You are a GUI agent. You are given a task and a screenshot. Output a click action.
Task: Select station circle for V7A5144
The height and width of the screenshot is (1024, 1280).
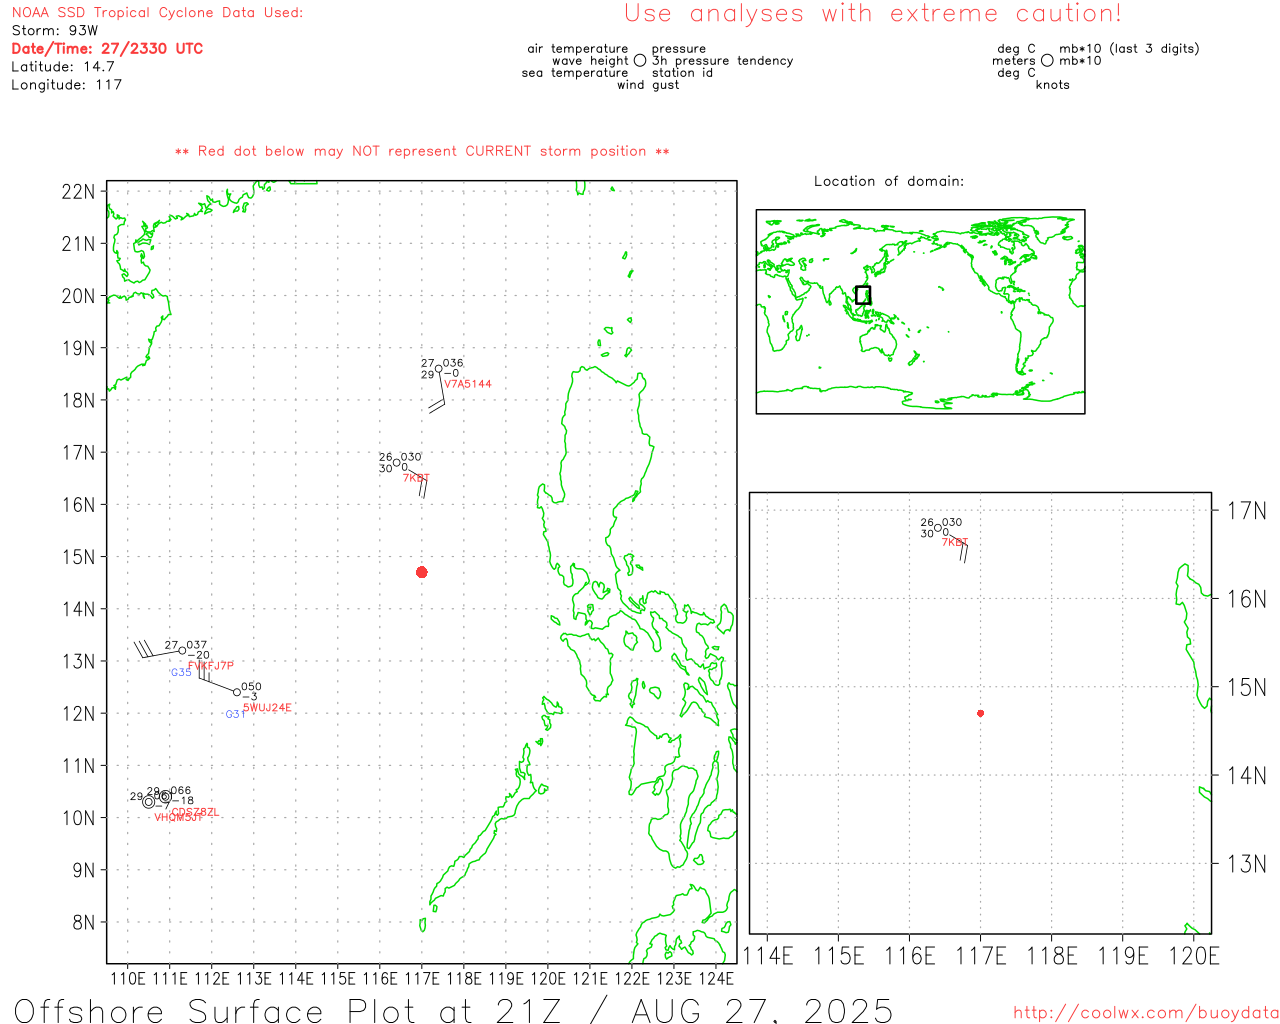[438, 369]
